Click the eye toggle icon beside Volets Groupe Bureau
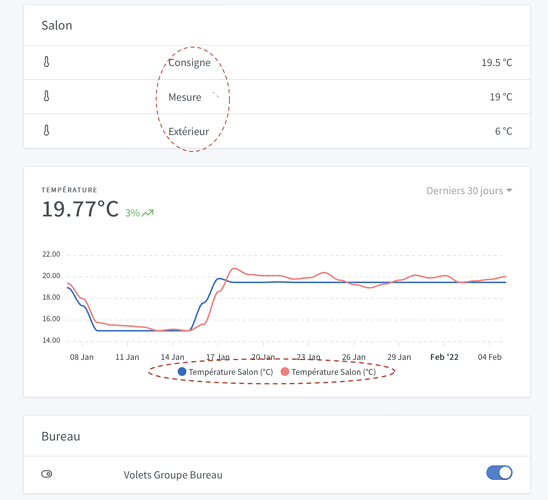 46,474
